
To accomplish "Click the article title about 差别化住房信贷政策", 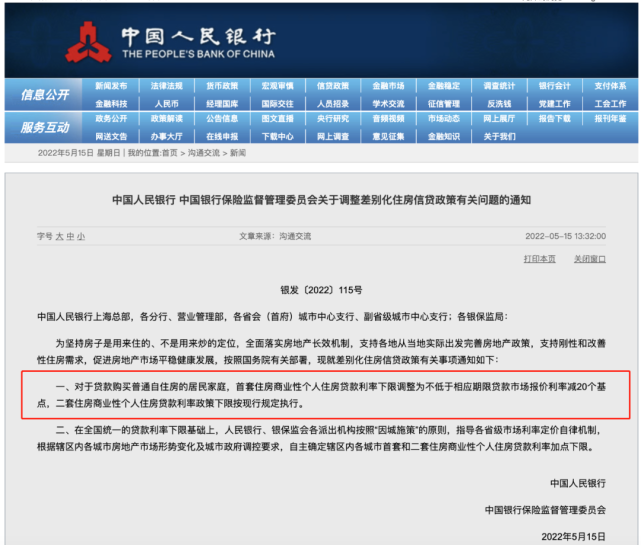I will (x=321, y=200).
